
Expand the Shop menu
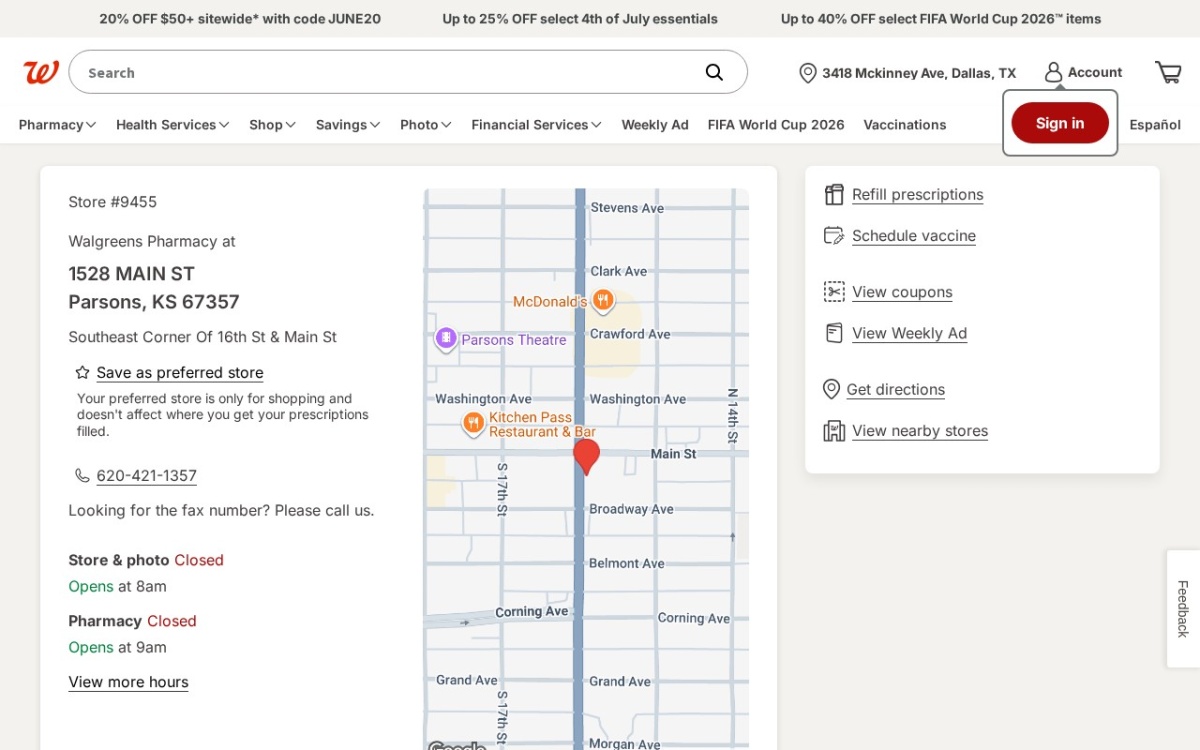(272, 125)
